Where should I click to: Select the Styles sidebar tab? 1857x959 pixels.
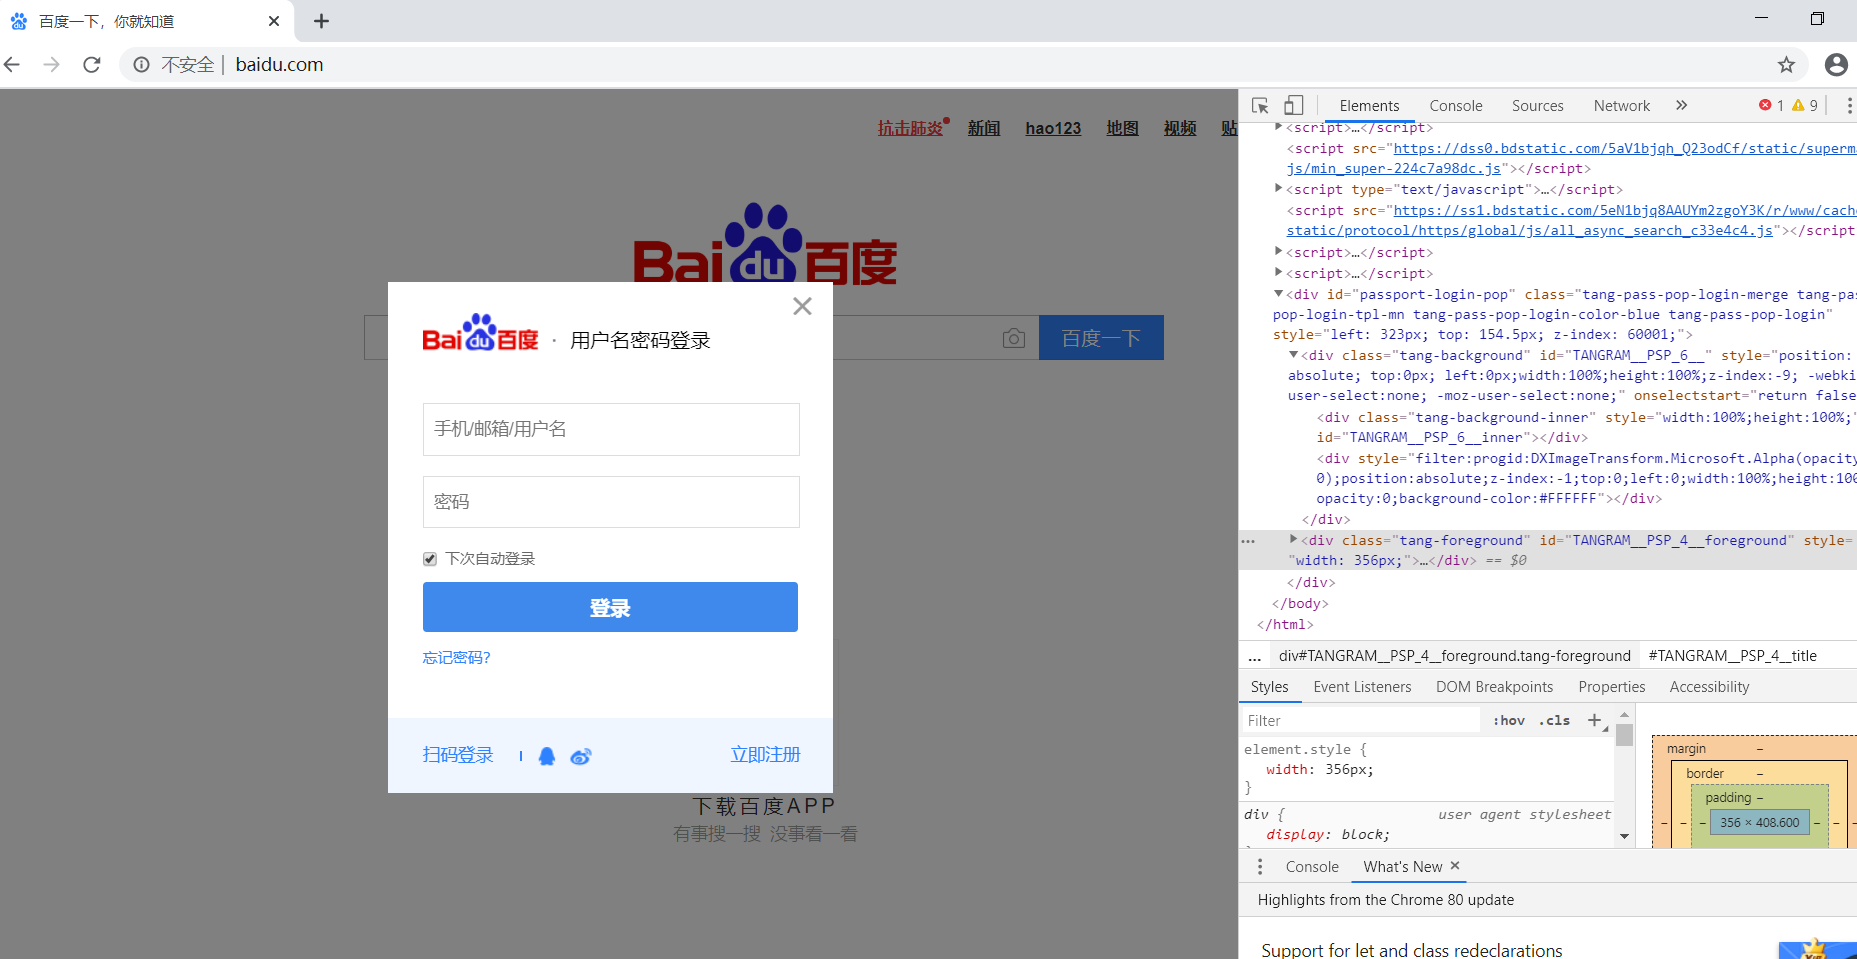coord(1270,687)
